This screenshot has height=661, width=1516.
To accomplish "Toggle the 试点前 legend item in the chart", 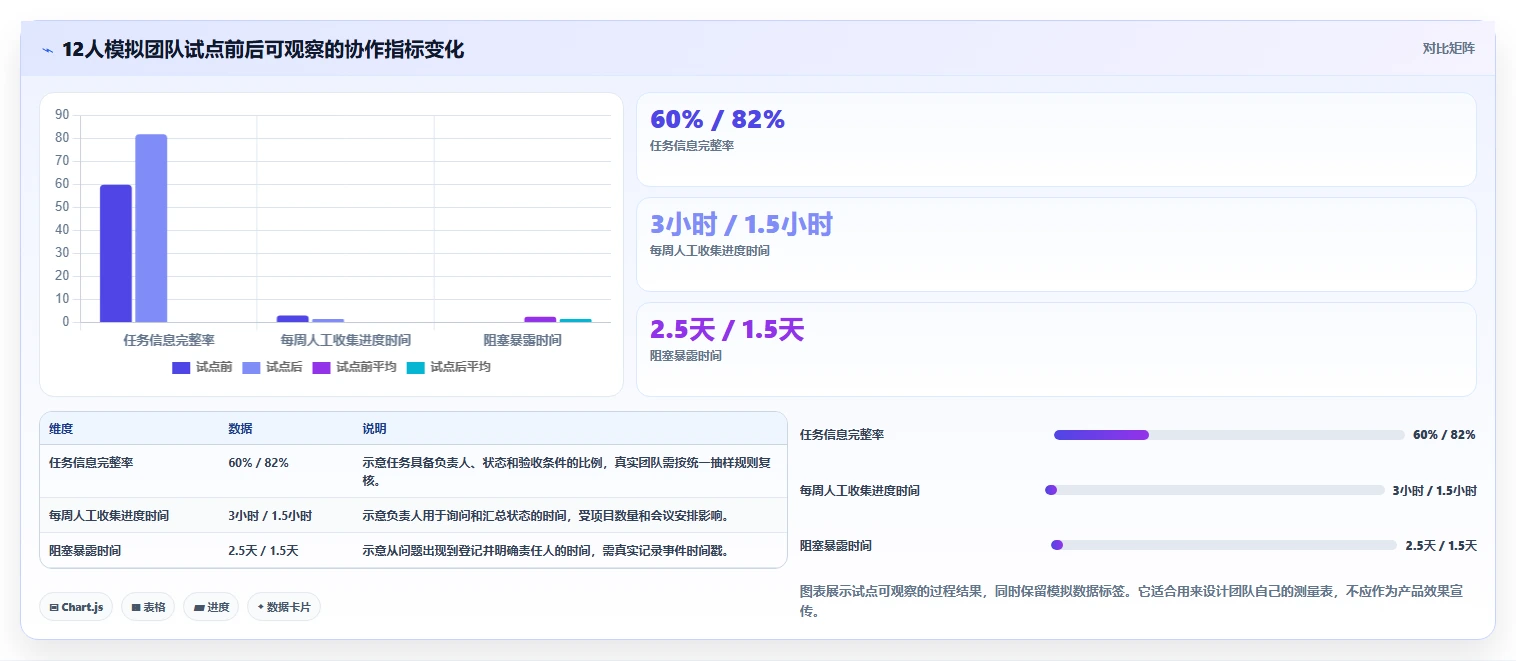I will [x=202, y=367].
